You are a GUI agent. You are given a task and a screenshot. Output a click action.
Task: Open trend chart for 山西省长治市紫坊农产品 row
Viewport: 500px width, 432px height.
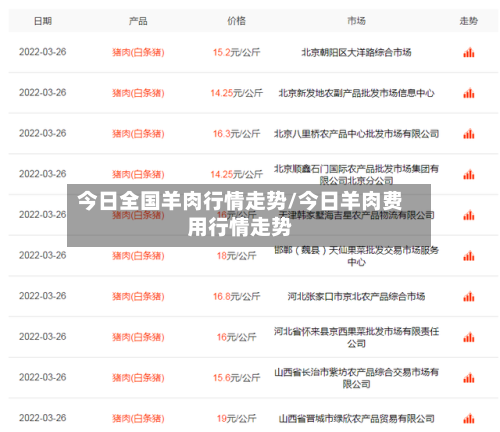pos(468,378)
